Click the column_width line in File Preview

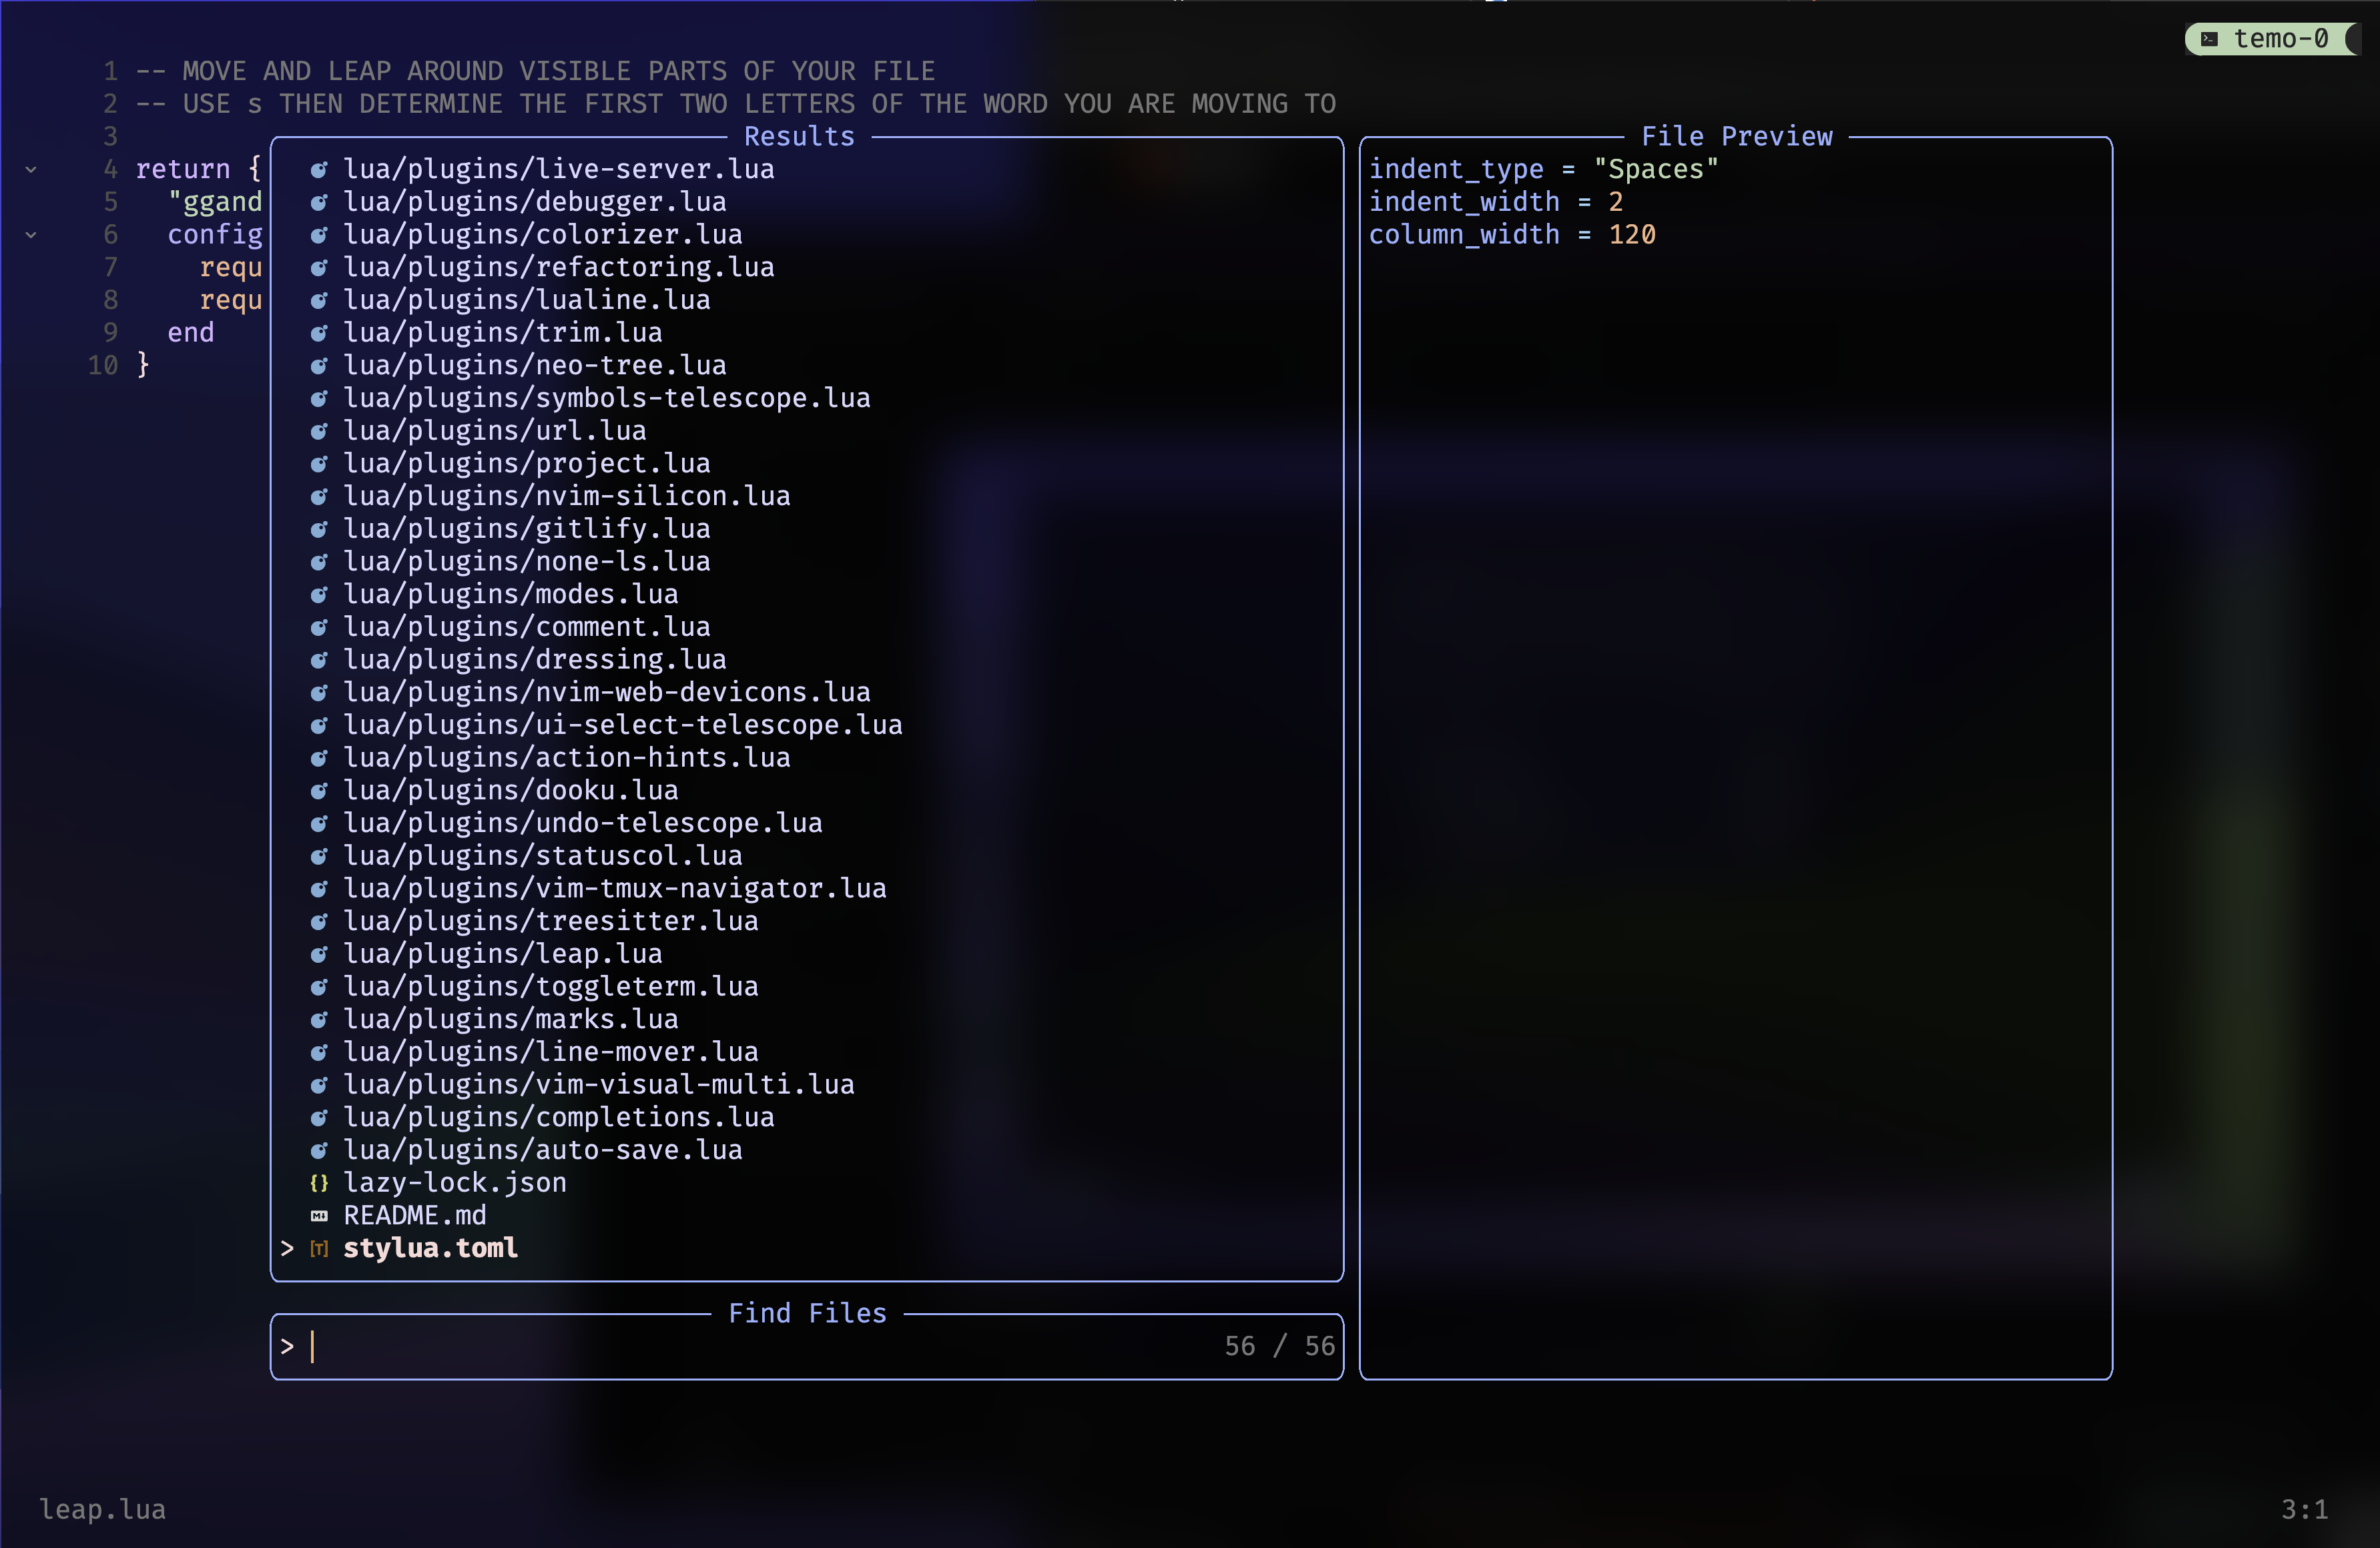click(x=1511, y=235)
